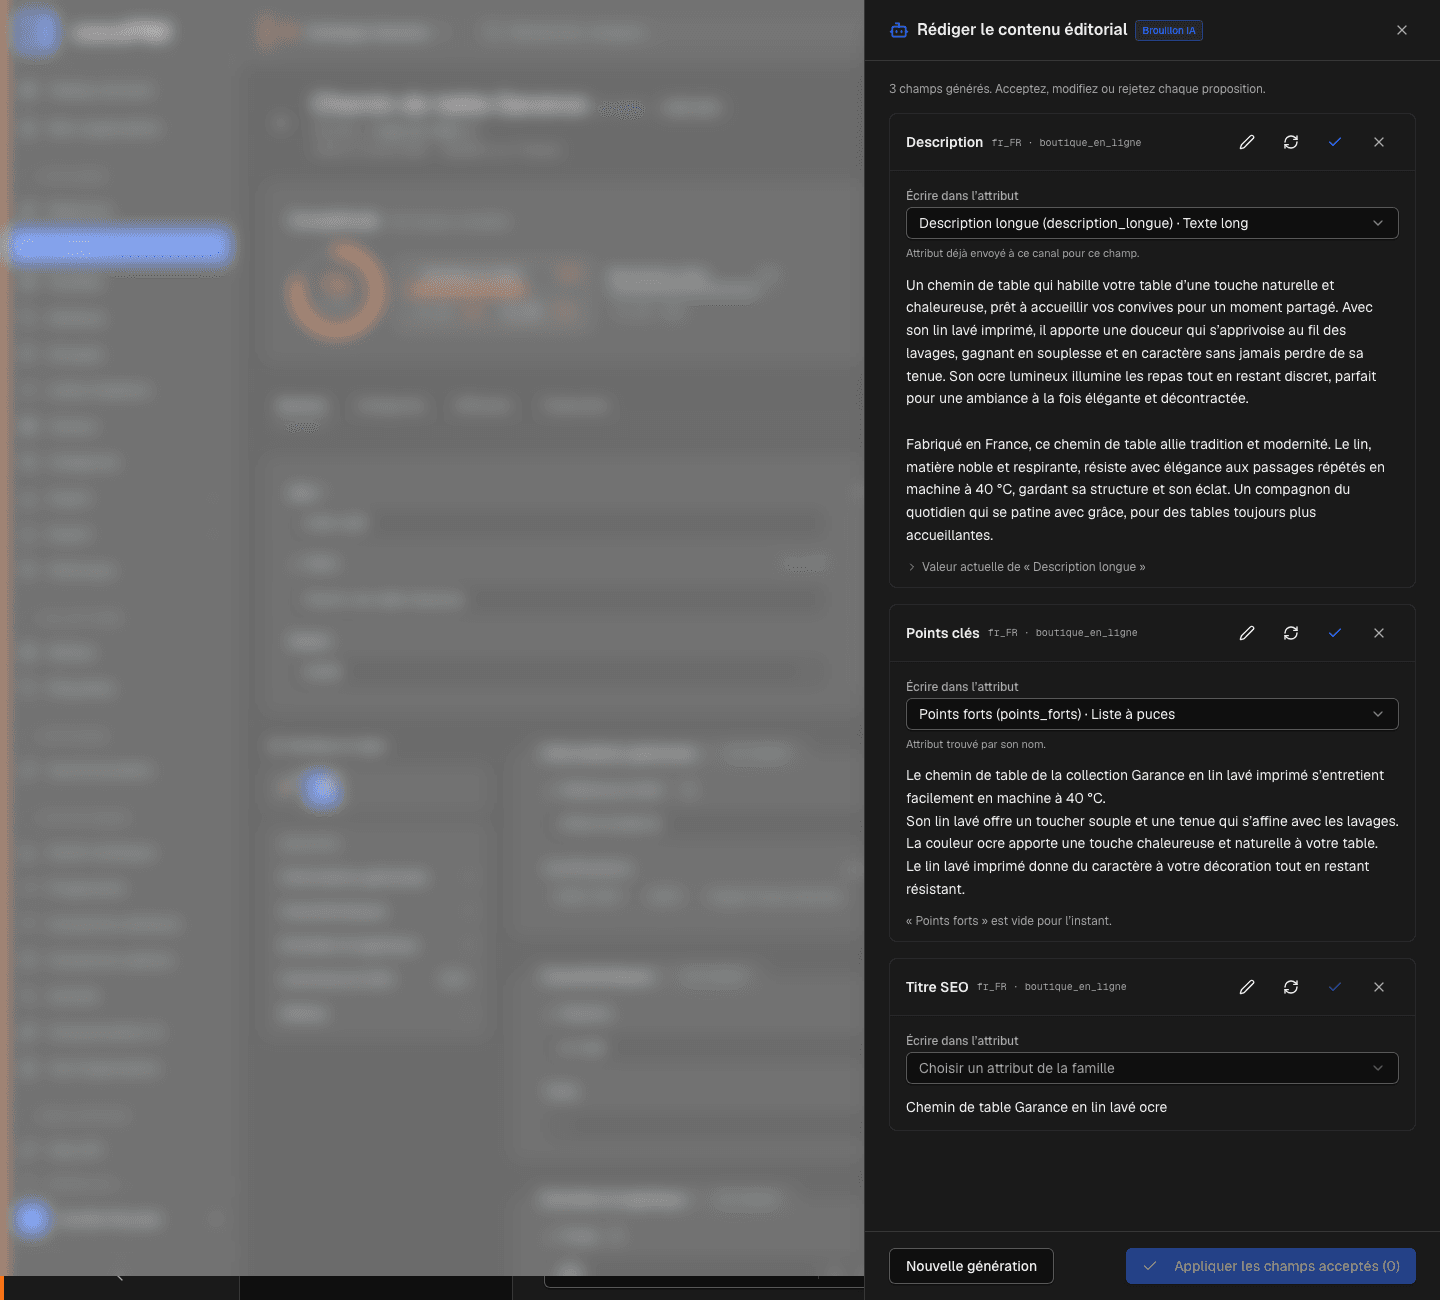Click the robot icon beside panel title

(899, 30)
